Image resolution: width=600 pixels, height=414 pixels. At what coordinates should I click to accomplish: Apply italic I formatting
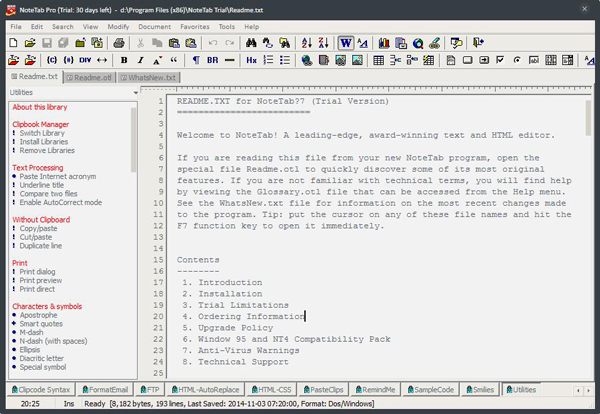(140, 60)
